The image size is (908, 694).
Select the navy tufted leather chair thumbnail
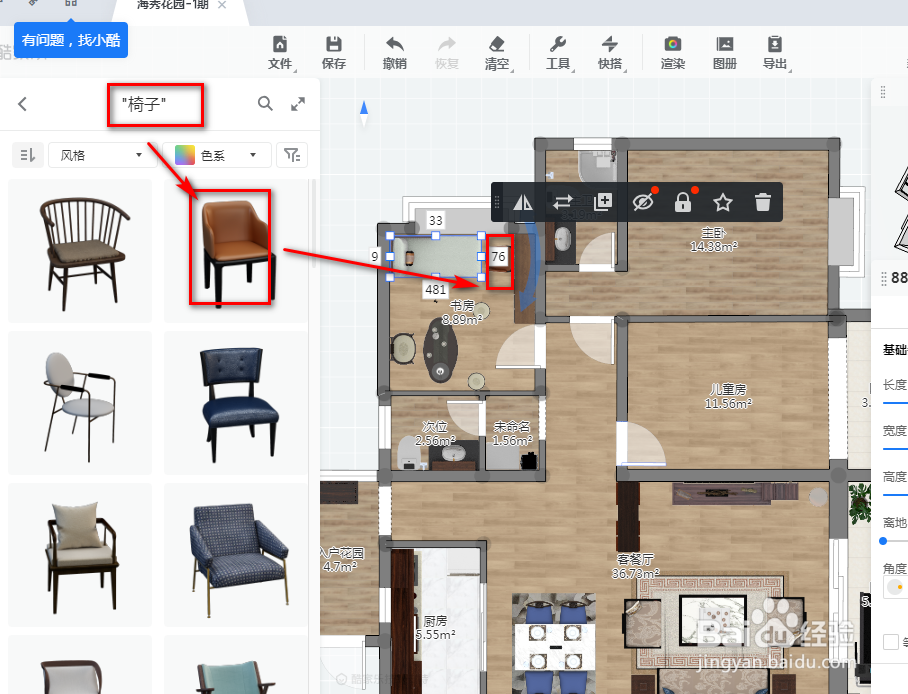[236, 403]
